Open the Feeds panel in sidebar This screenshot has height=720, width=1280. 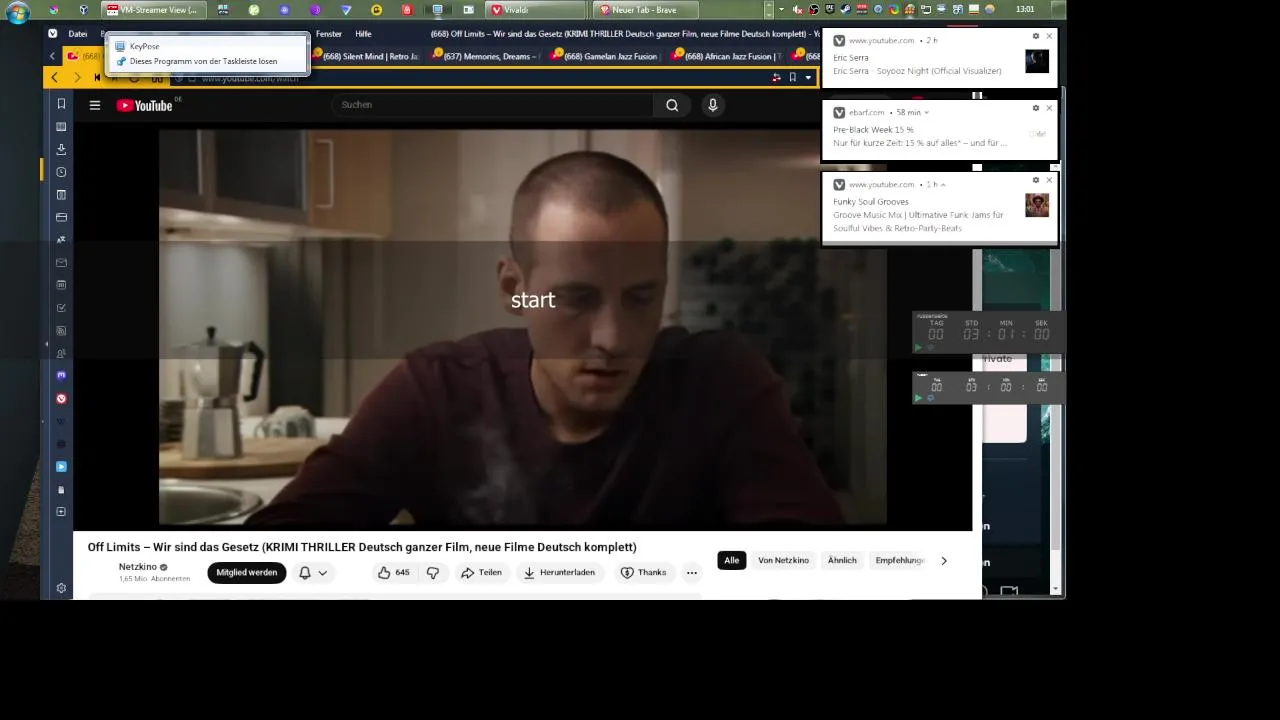[x=61, y=330]
